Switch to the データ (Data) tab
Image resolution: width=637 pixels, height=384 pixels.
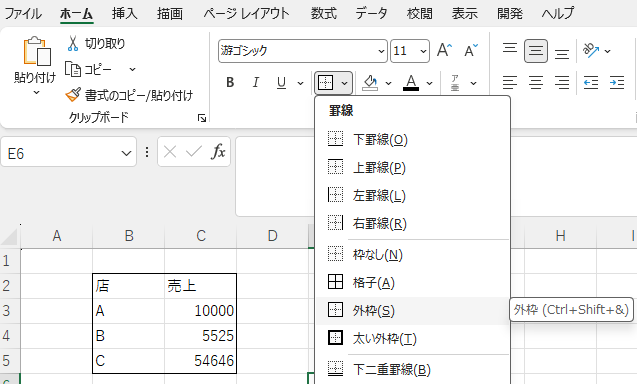[x=371, y=13]
